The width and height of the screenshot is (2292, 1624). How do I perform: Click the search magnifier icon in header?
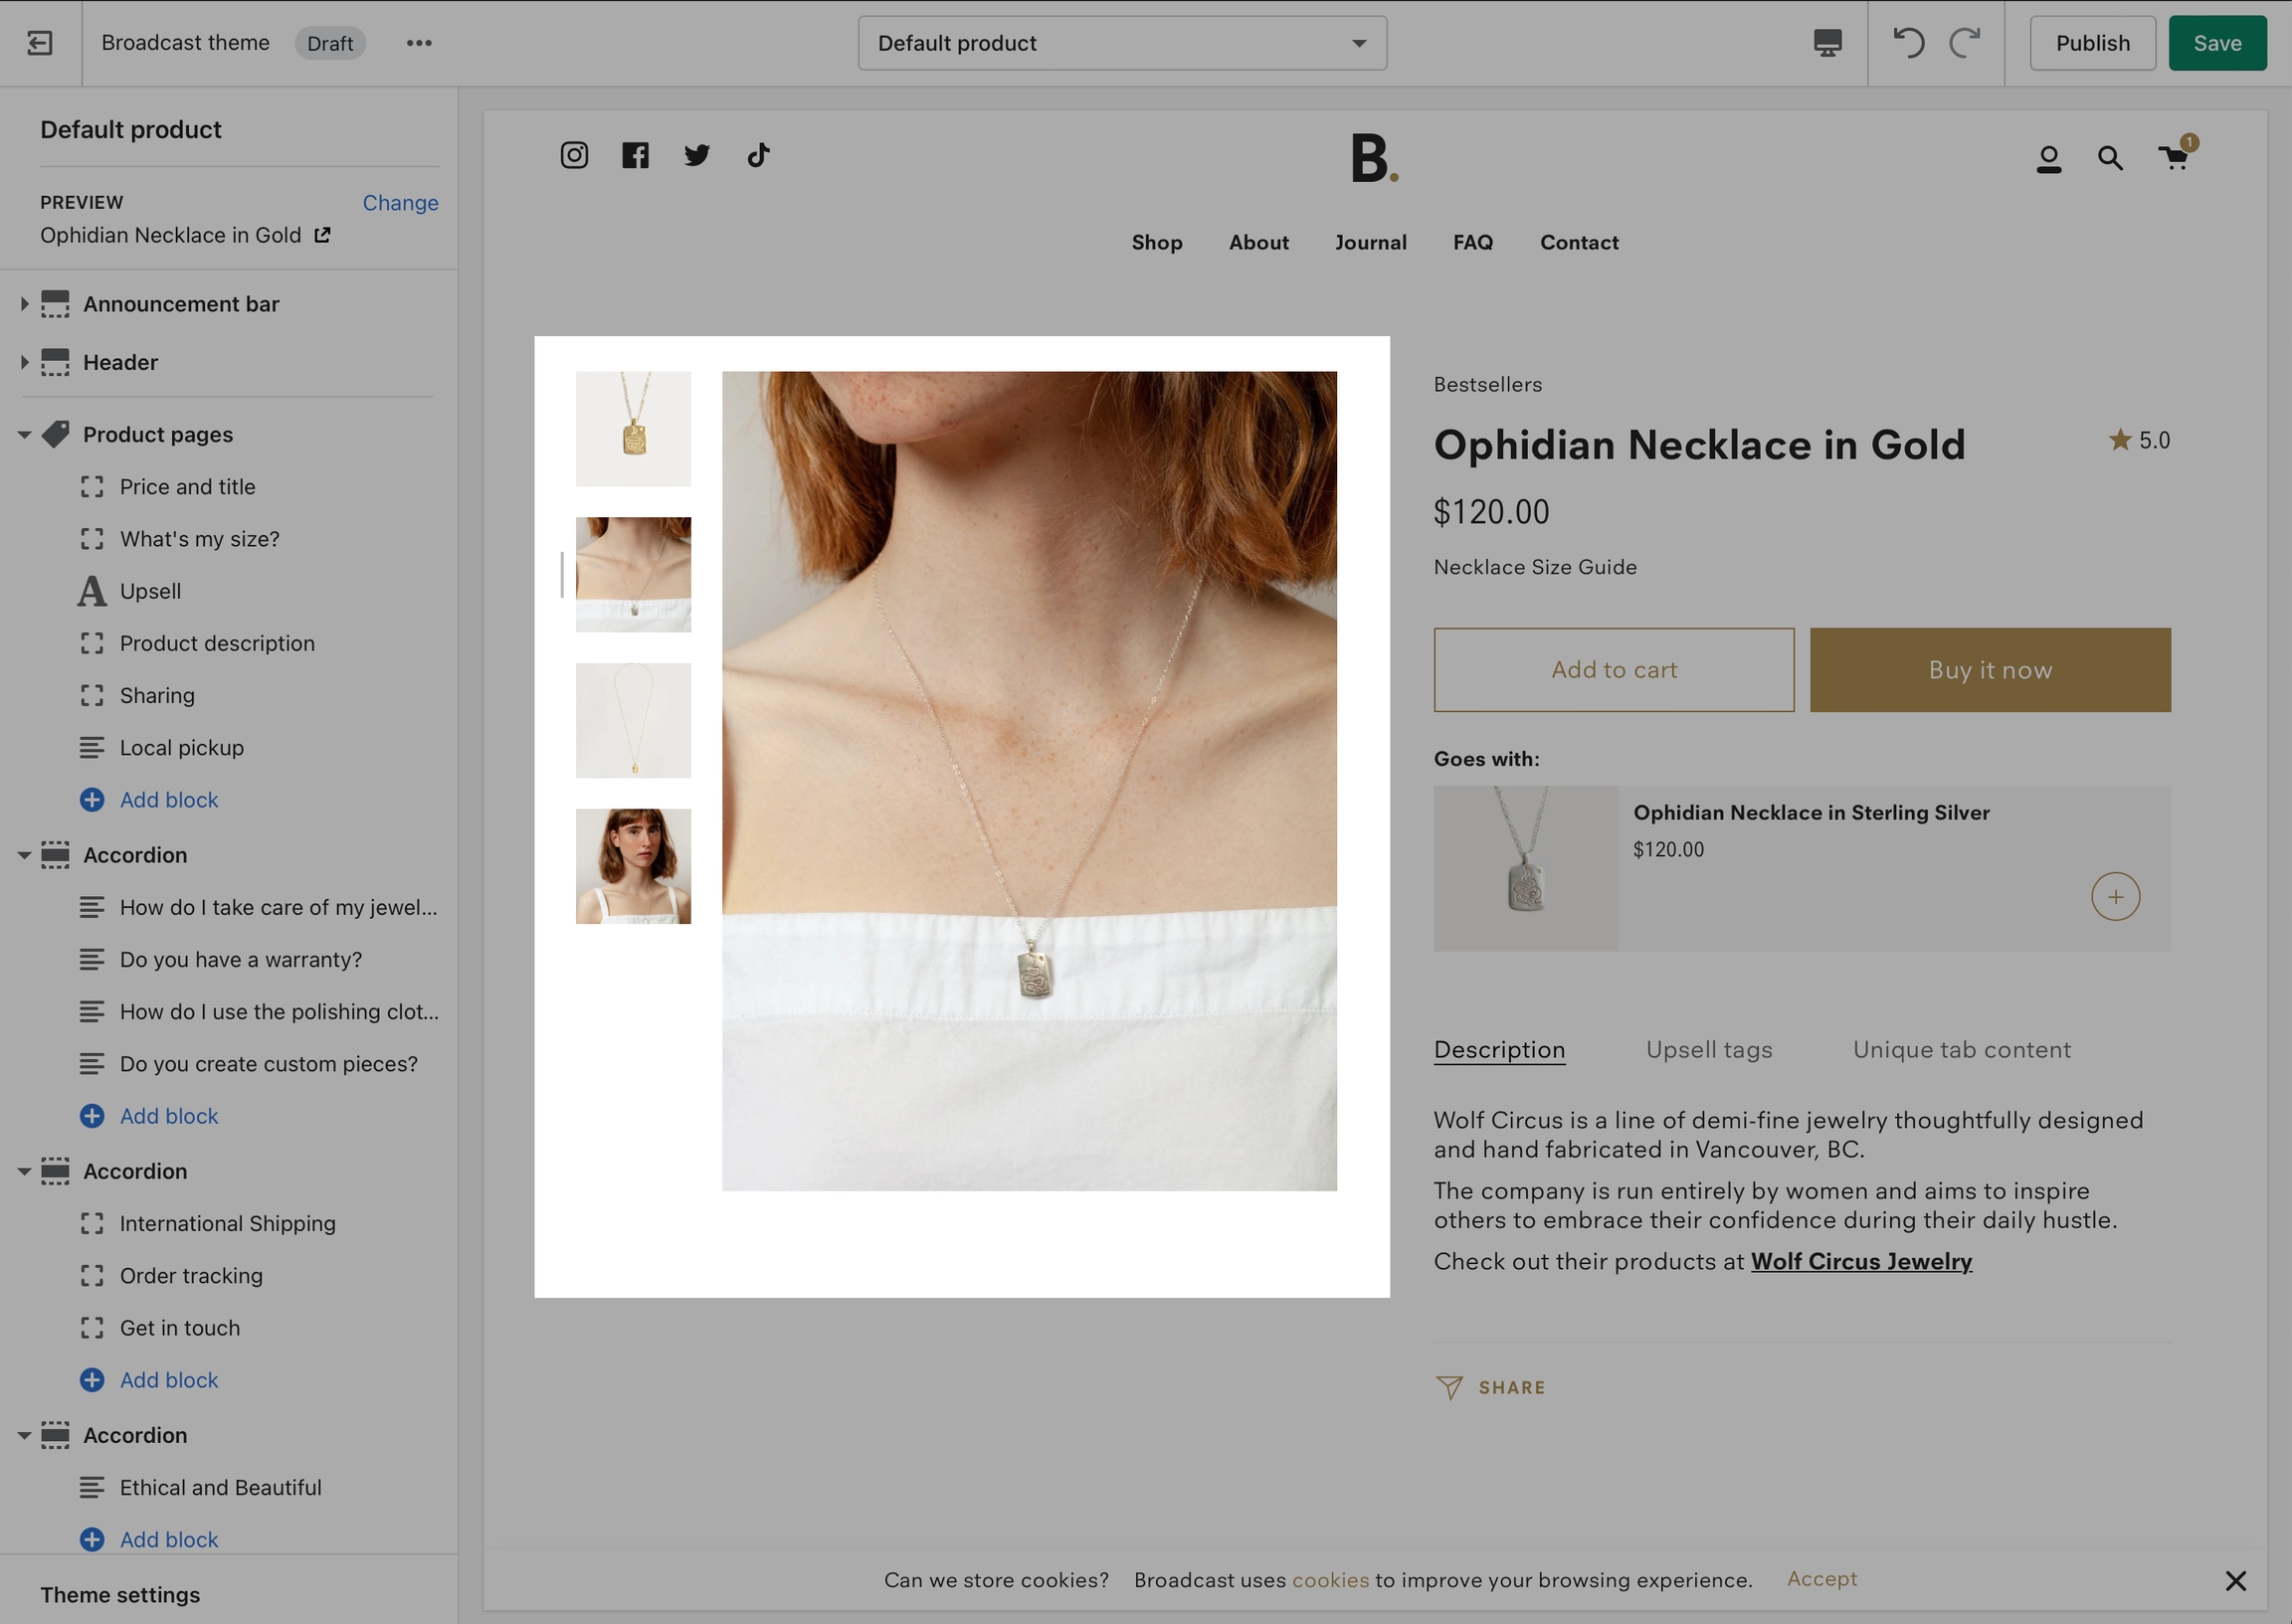[x=2110, y=158]
